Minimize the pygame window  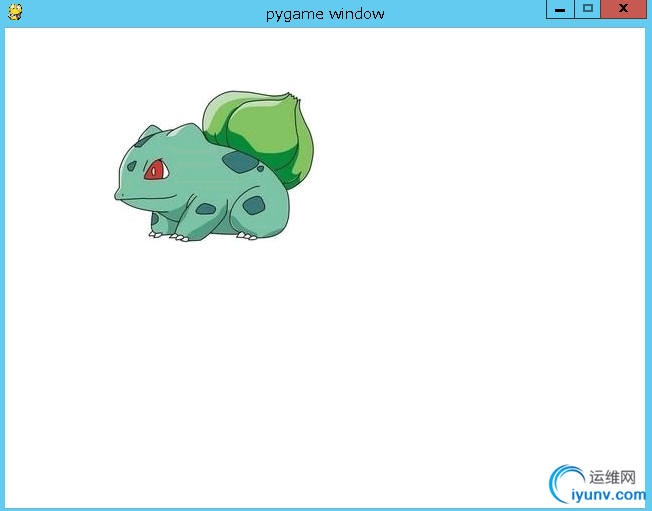point(560,9)
